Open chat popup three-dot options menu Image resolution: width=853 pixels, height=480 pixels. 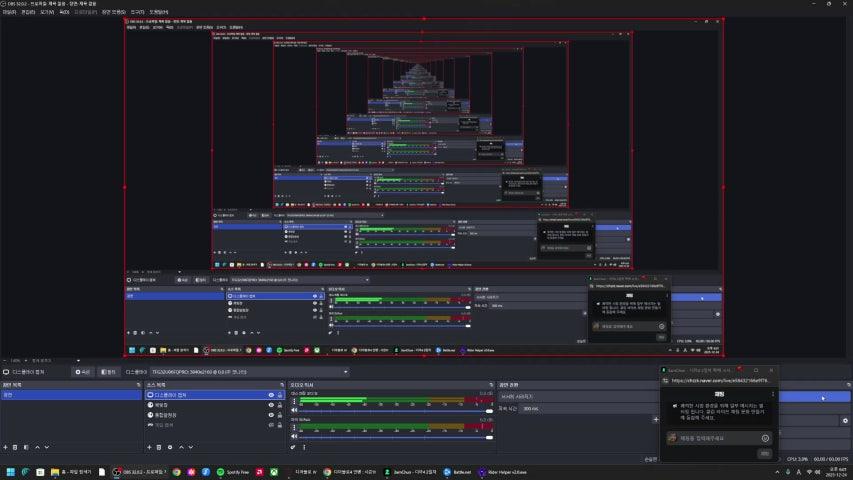772,394
